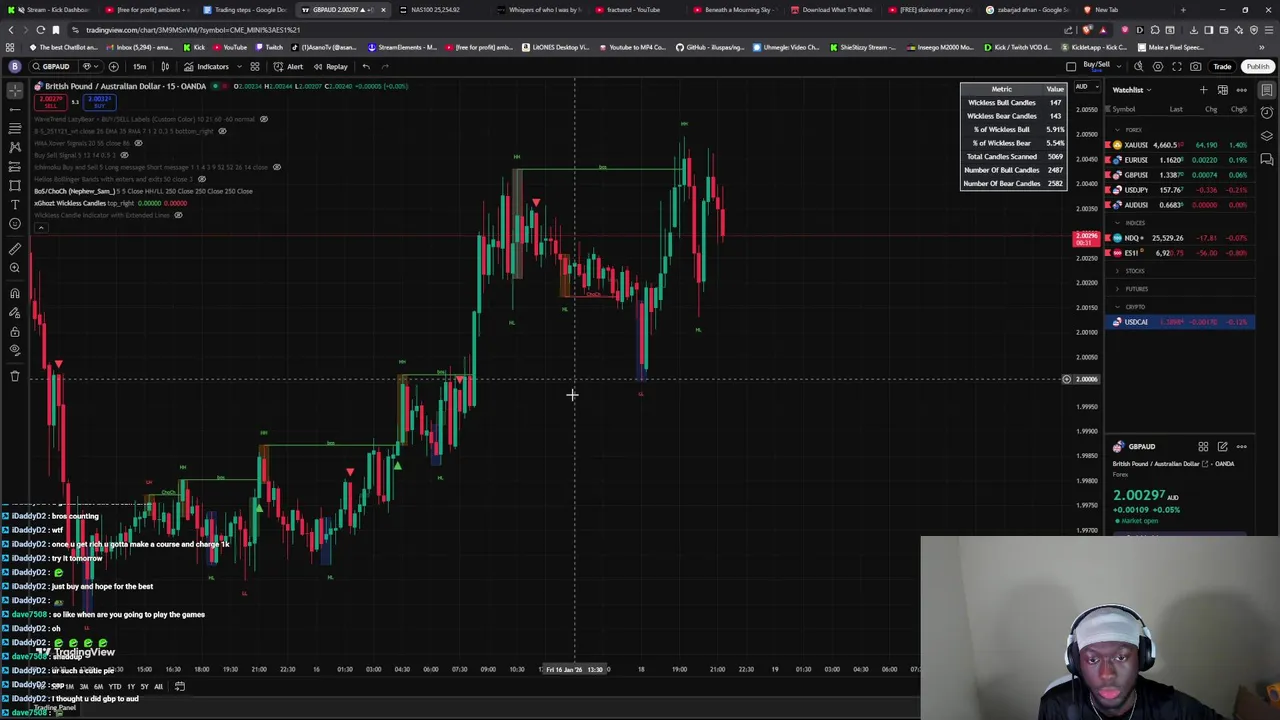1280x720 pixels.
Task: Open the 15m timeframe selector
Action: [x=139, y=67]
